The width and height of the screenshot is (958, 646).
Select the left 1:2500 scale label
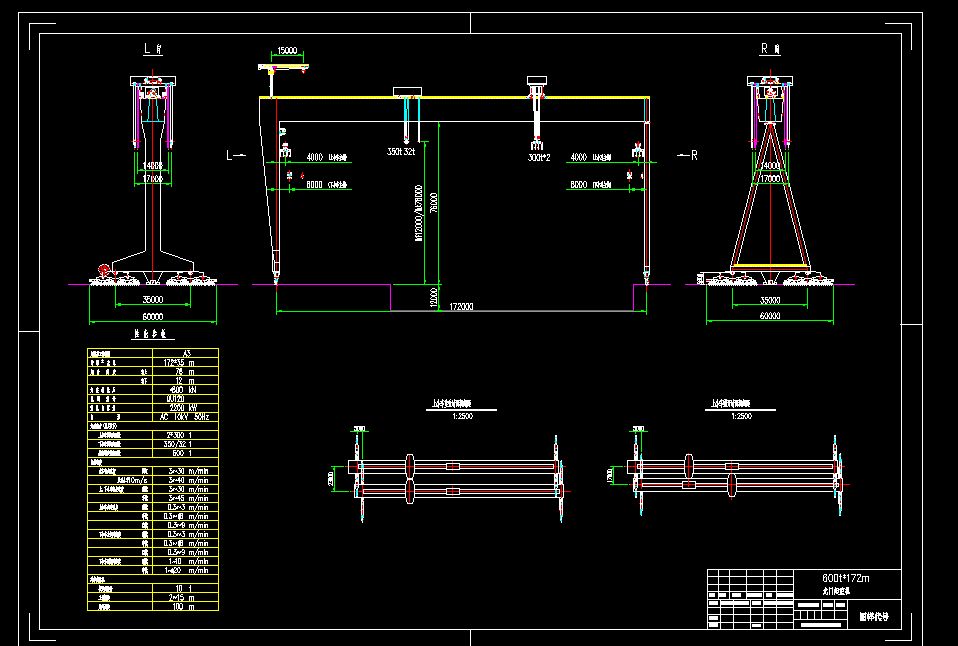[462, 416]
